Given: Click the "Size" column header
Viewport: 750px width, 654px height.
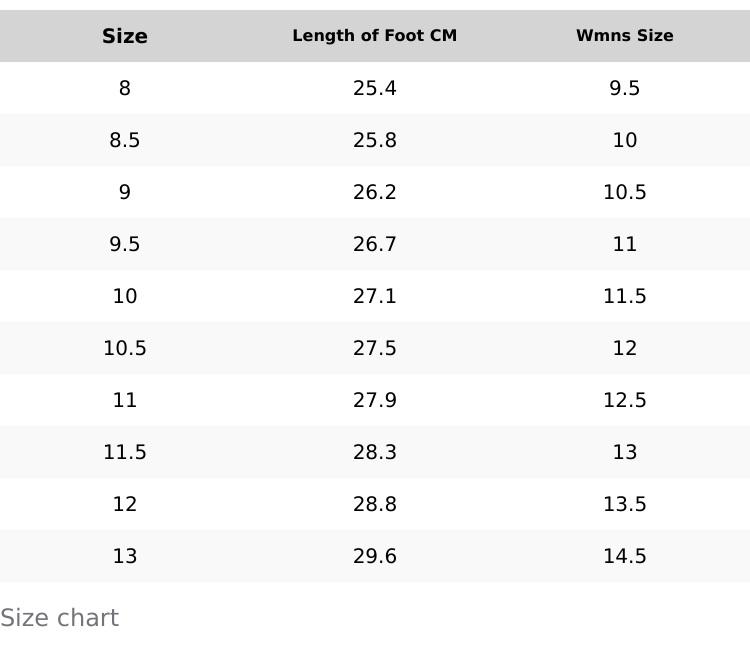Looking at the screenshot, I should 125,36.
